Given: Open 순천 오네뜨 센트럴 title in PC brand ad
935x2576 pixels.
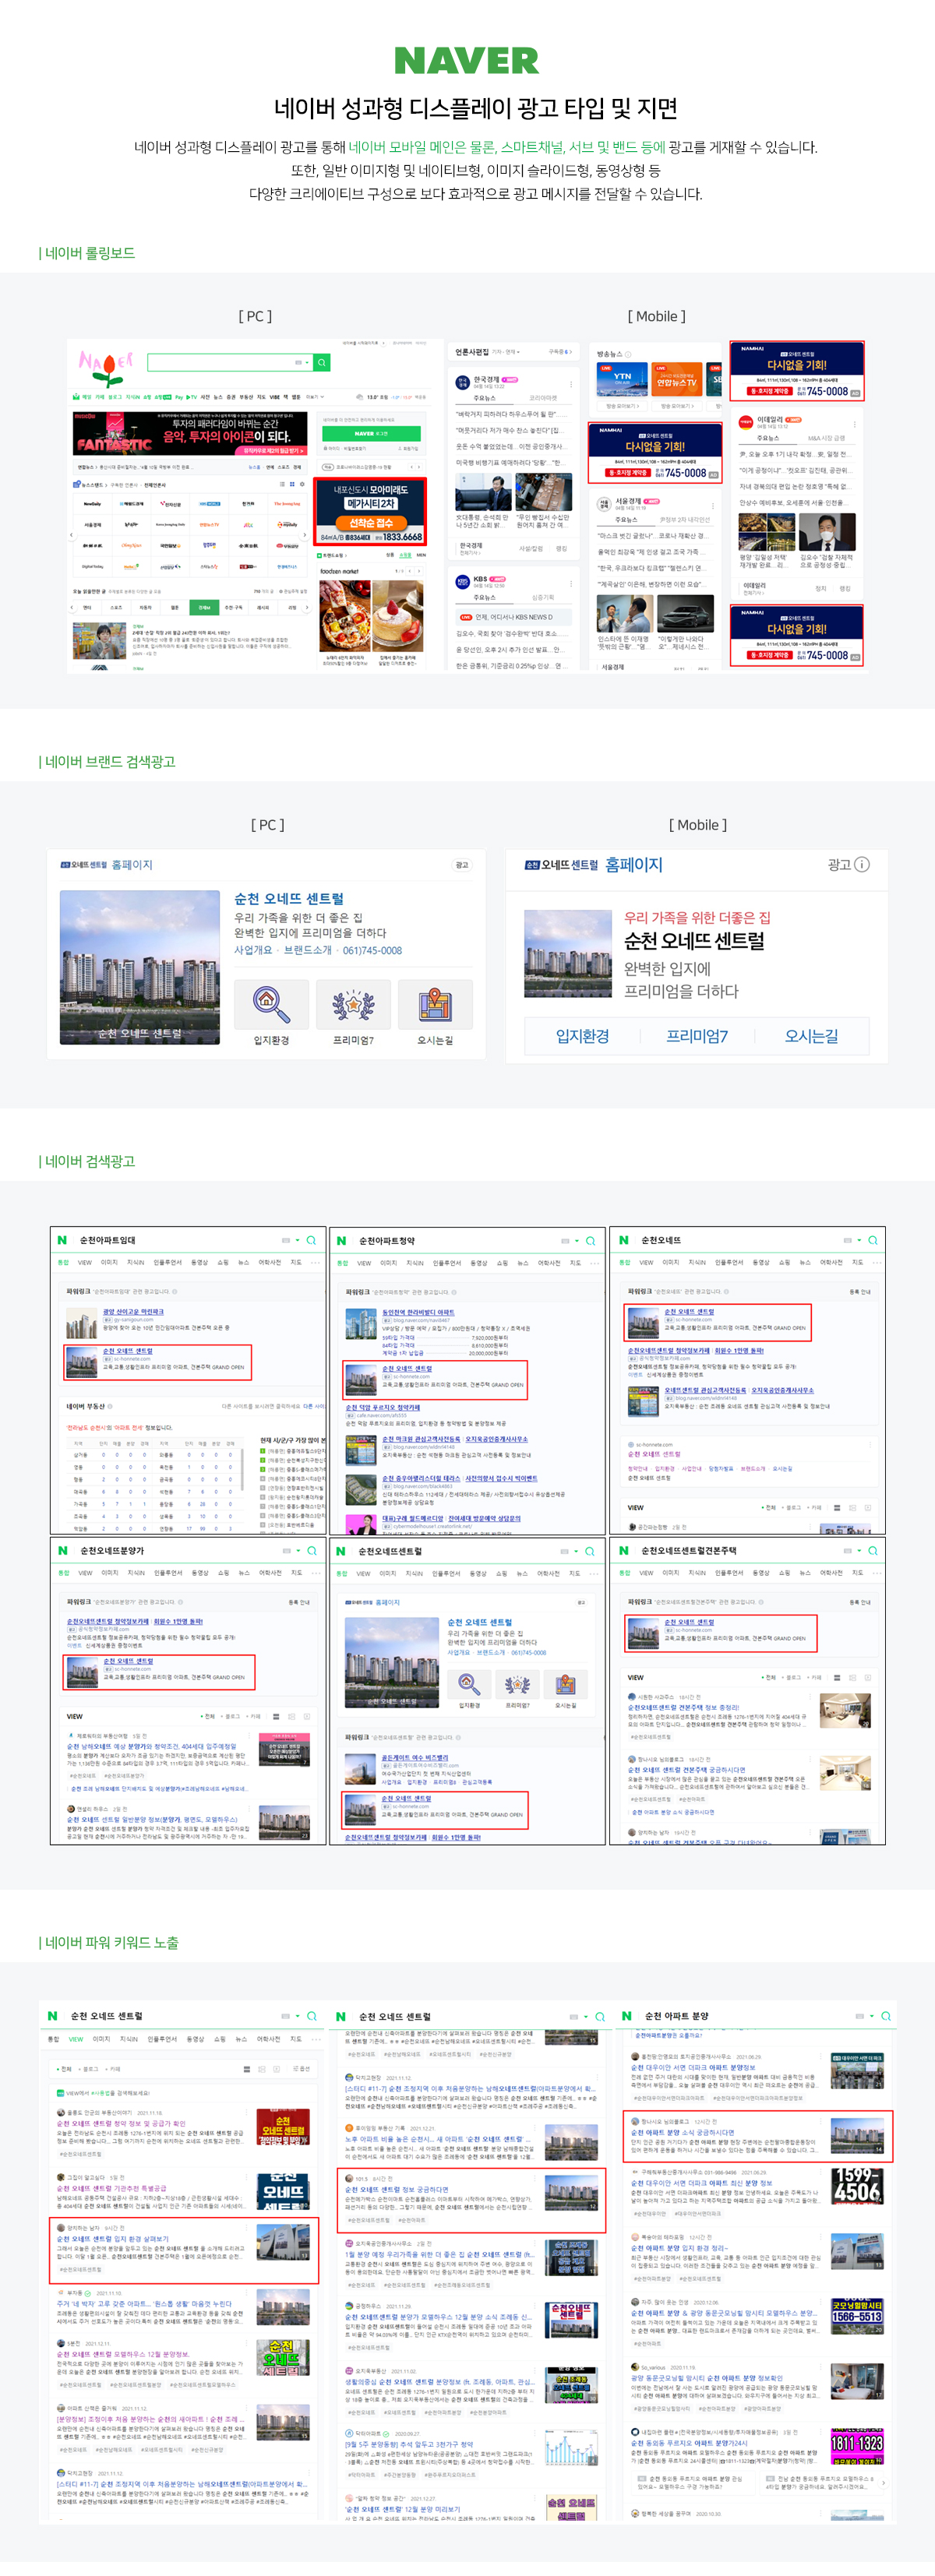Looking at the screenshot, I should [289, 898].
